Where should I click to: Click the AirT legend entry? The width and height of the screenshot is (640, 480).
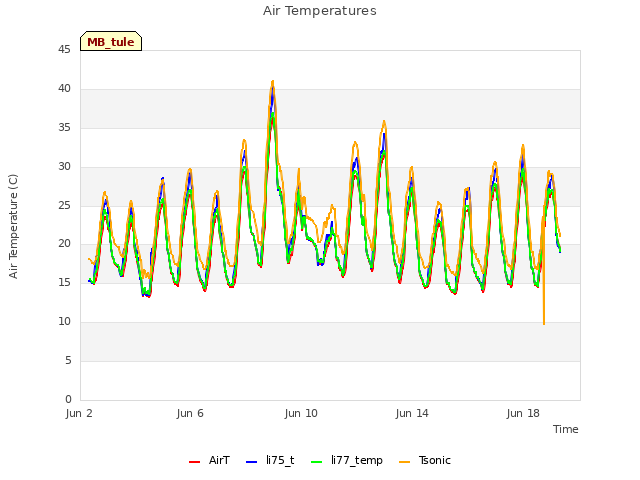pos(209,460)
